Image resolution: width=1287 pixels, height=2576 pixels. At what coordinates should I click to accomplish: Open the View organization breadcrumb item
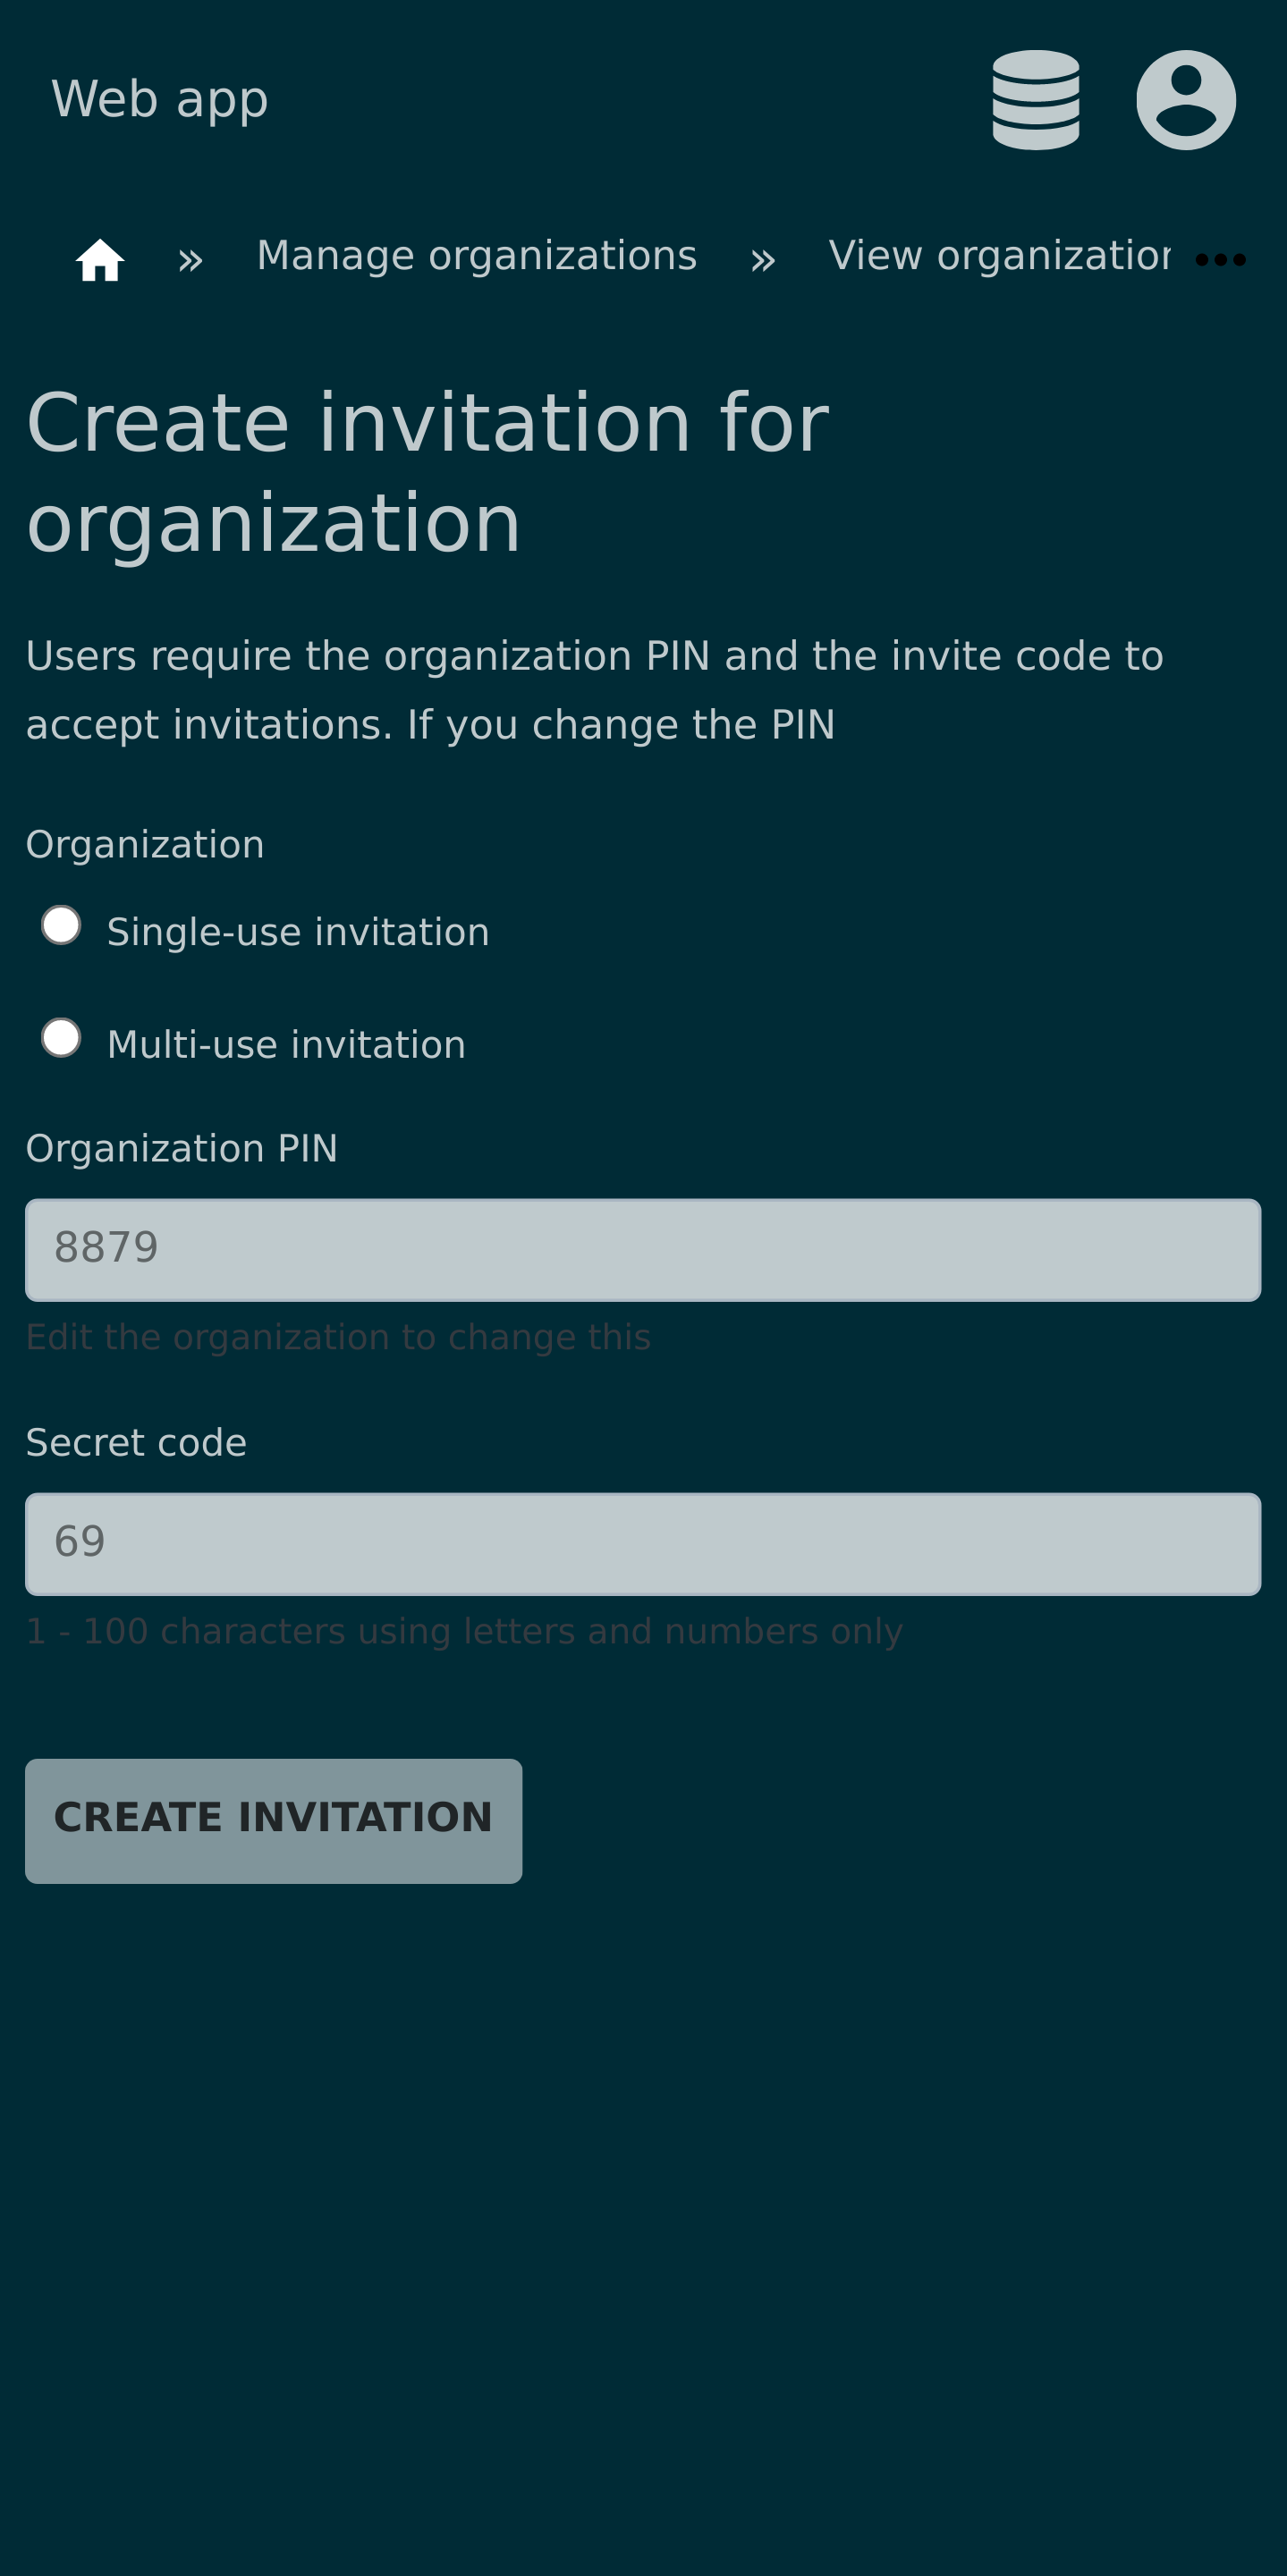click(998, 256)
